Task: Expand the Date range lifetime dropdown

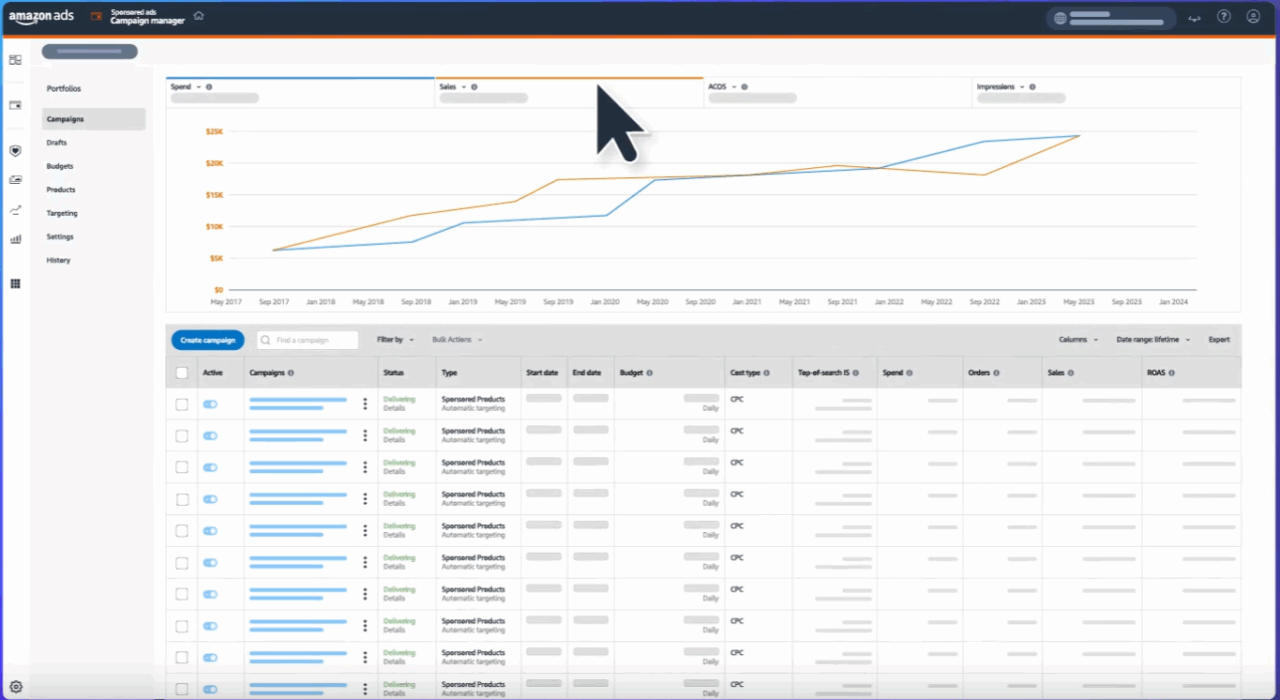Action: 1151,339
